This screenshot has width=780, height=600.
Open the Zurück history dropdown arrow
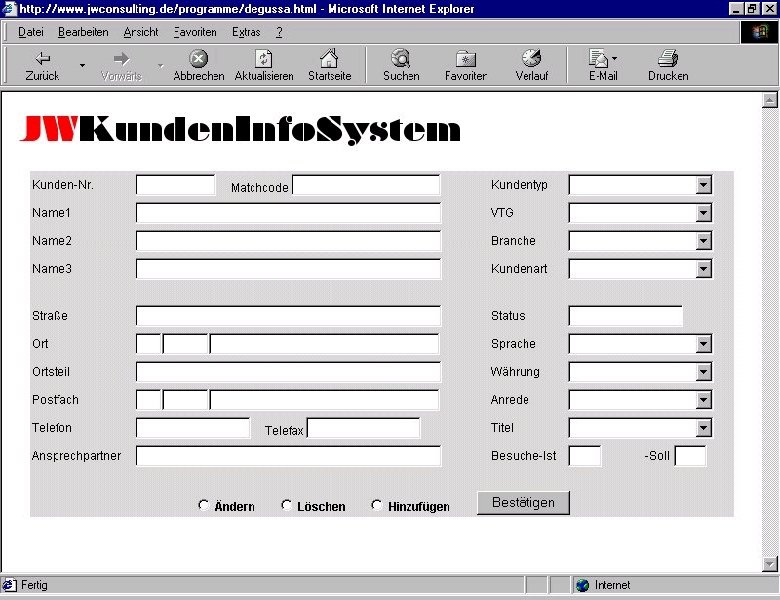click(83, 65)
